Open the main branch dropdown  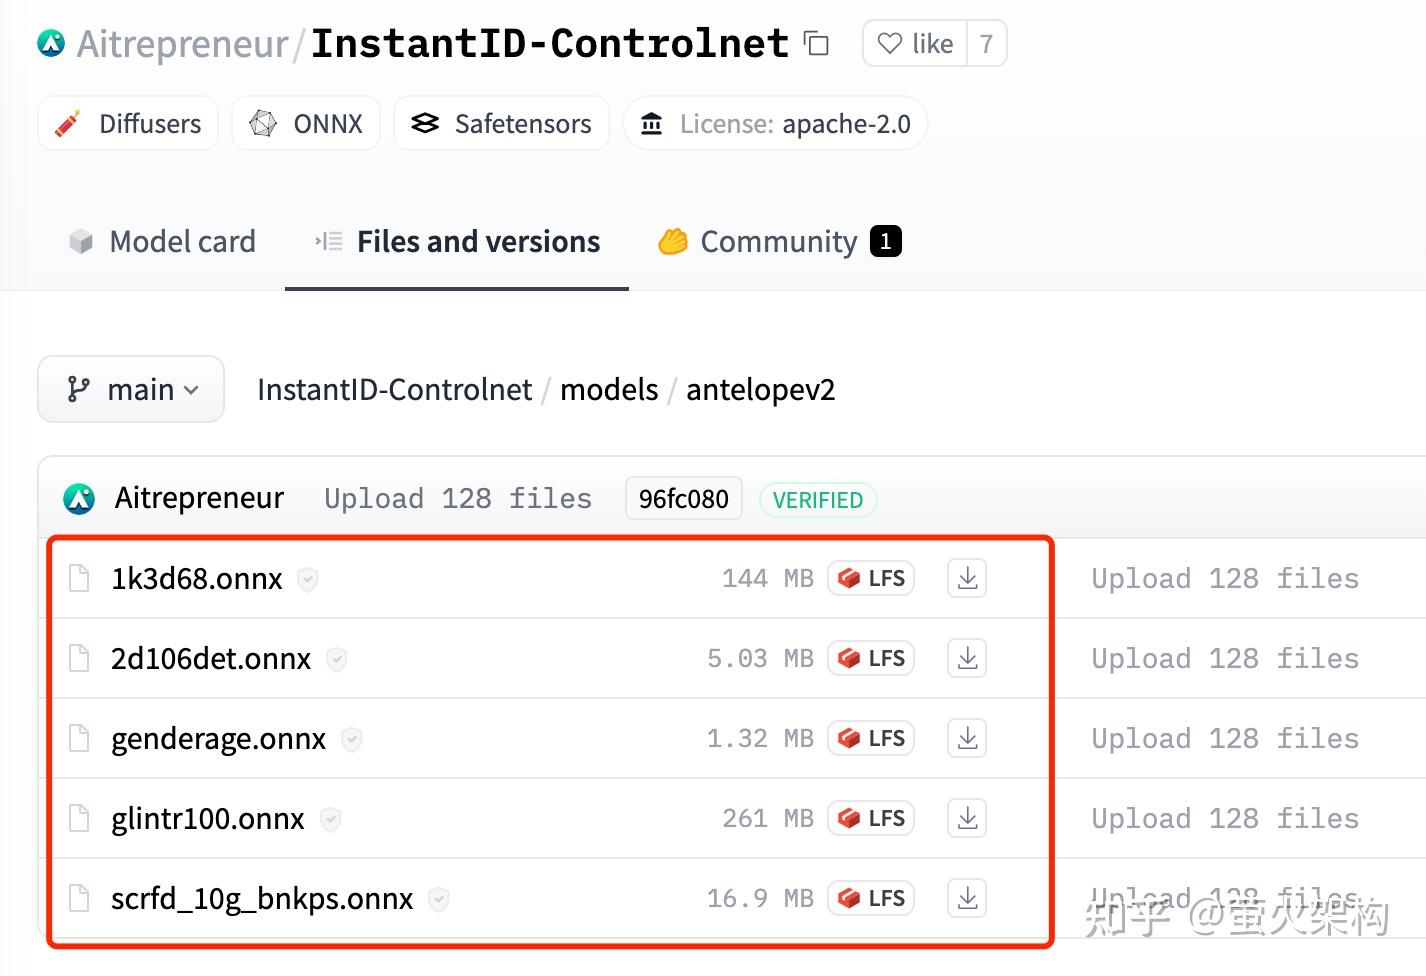click(131, 389)
